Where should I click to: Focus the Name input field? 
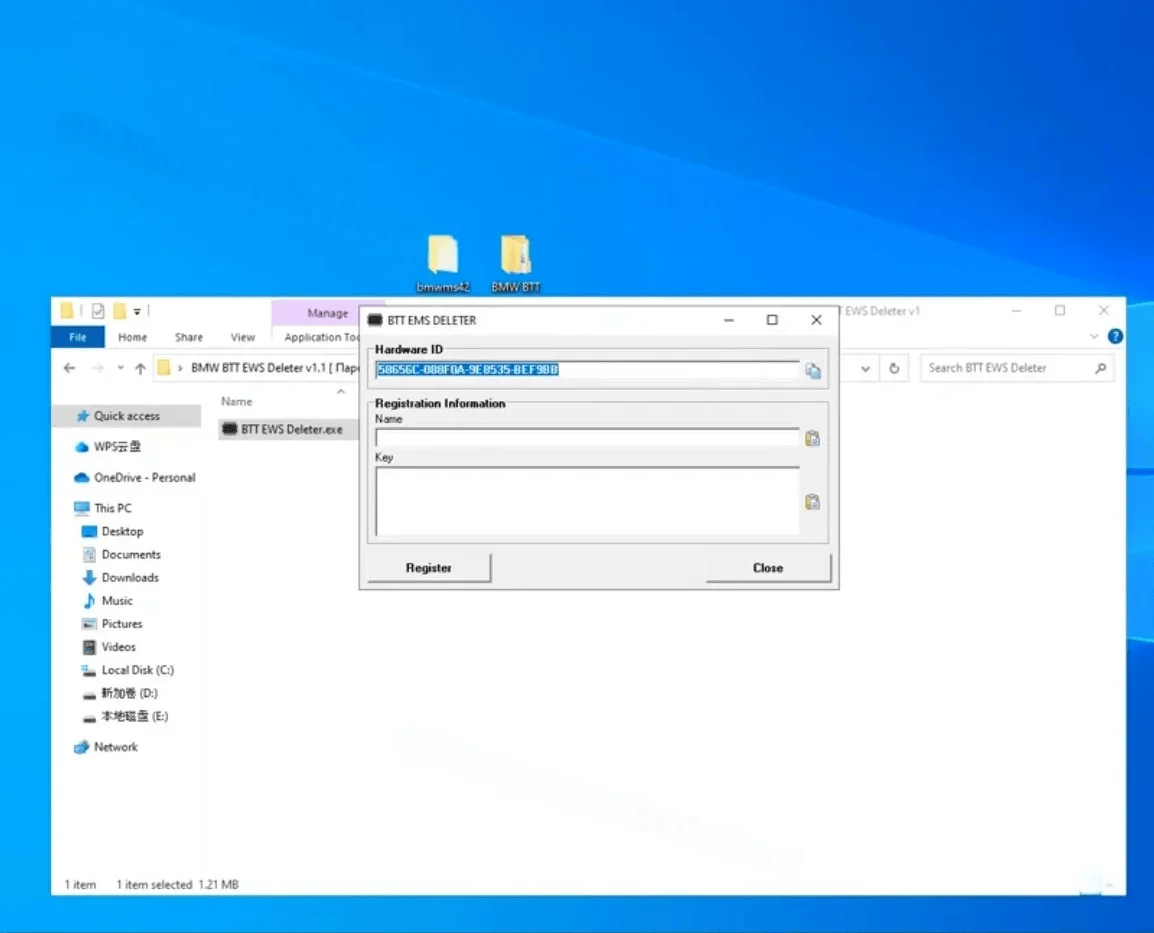587,438
